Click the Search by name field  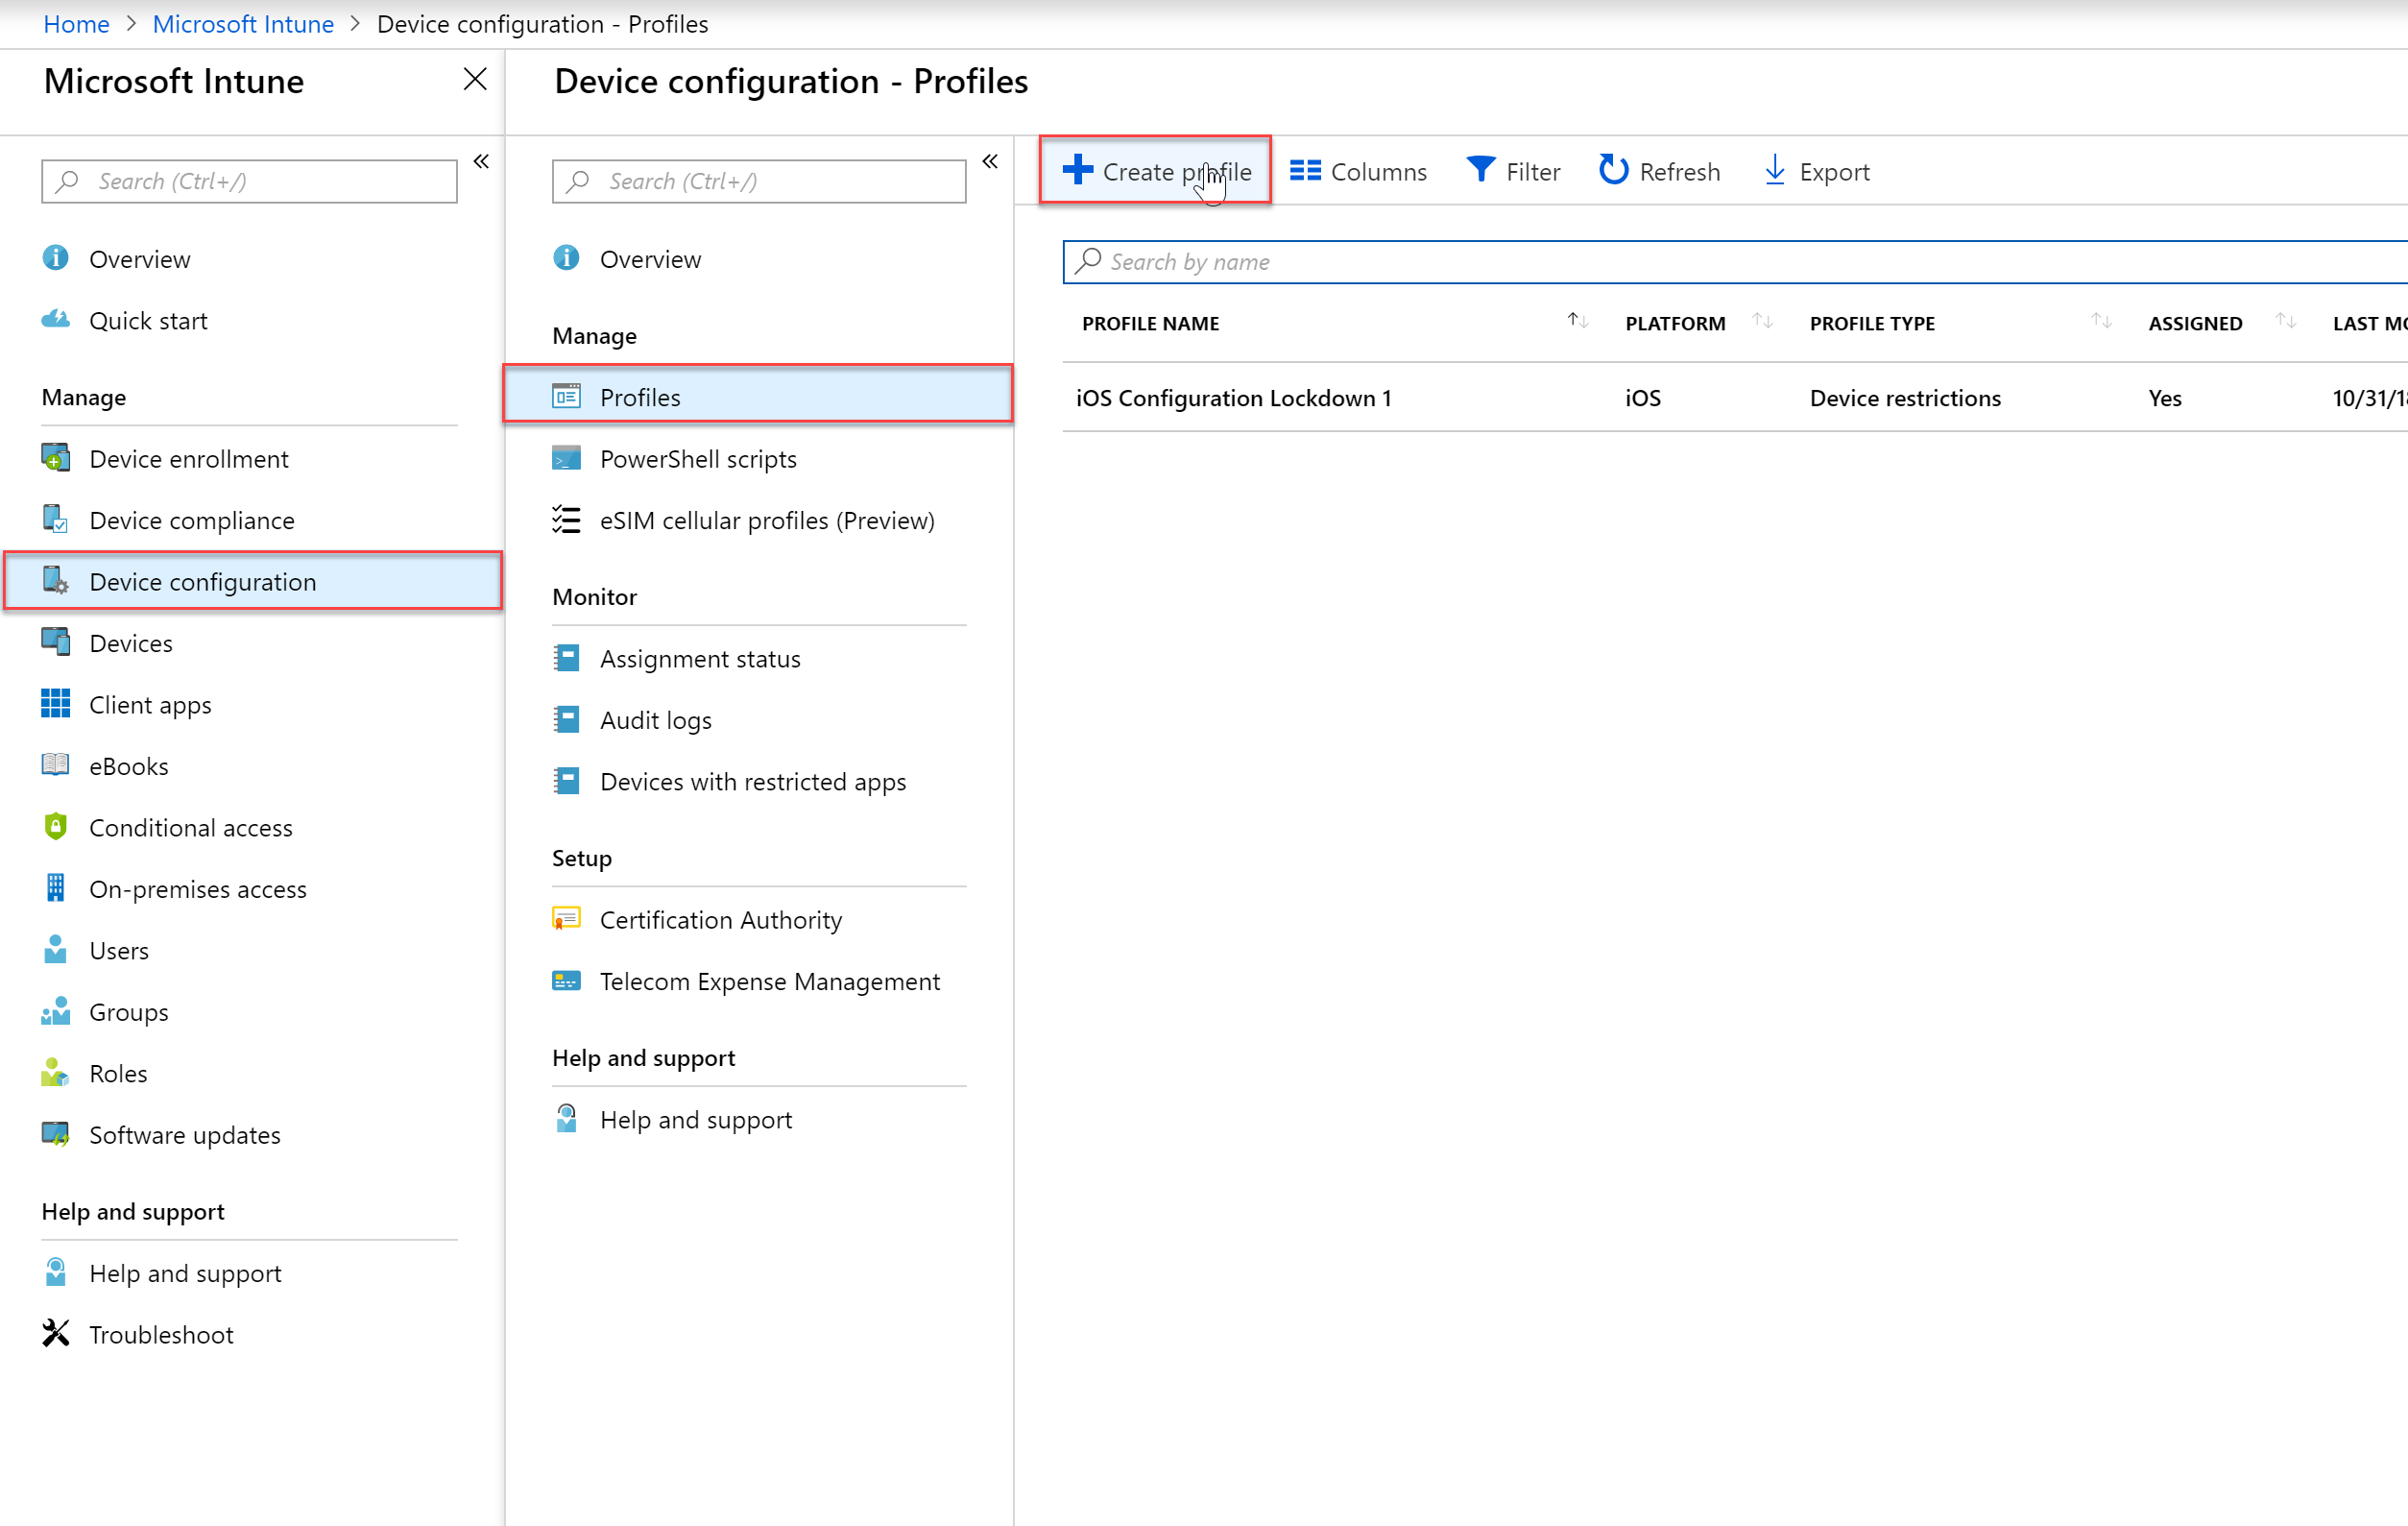point(1734,262)
